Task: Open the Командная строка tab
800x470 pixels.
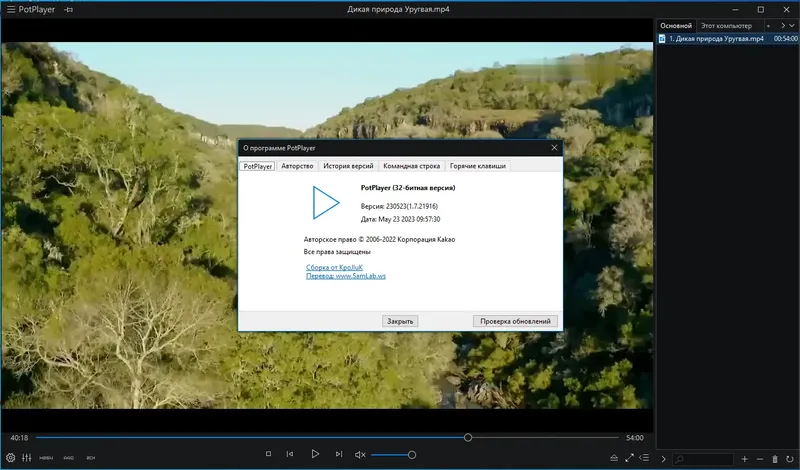Action: click(x=411, y=166)
